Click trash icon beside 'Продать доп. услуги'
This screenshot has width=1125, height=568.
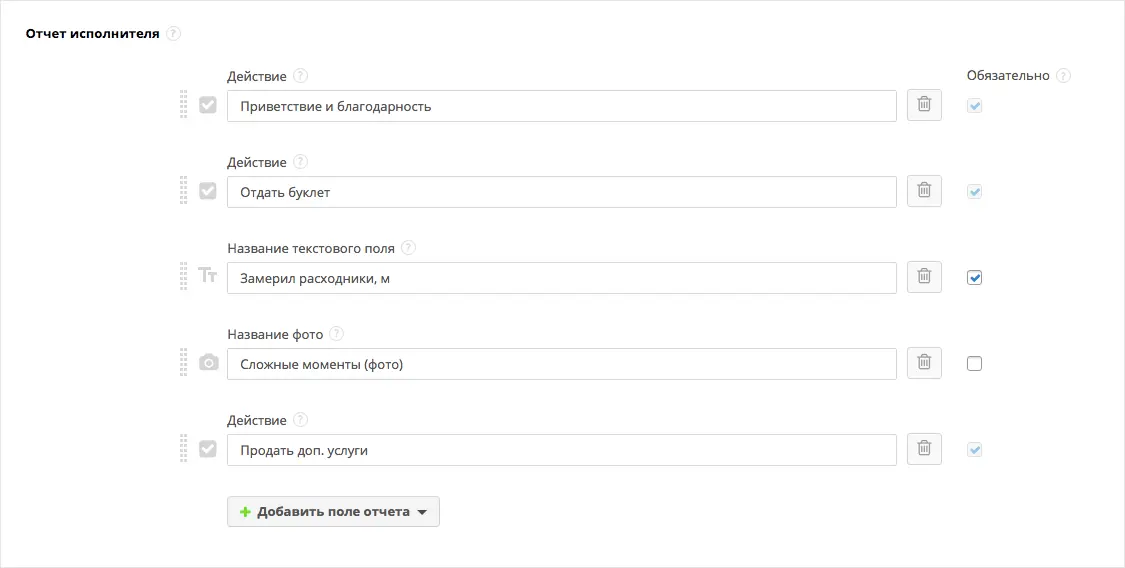coord(924,450)
